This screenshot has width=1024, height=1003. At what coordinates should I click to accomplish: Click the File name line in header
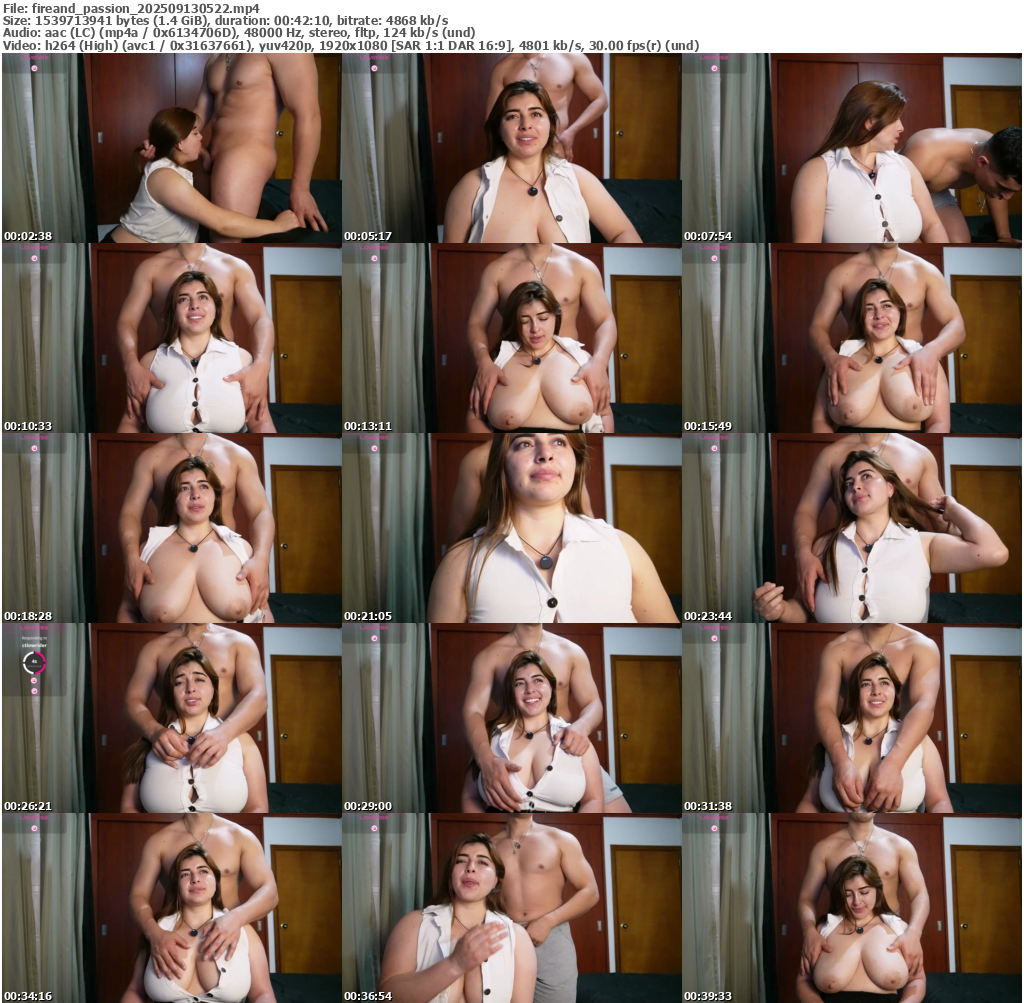click(x=130, y=7)
